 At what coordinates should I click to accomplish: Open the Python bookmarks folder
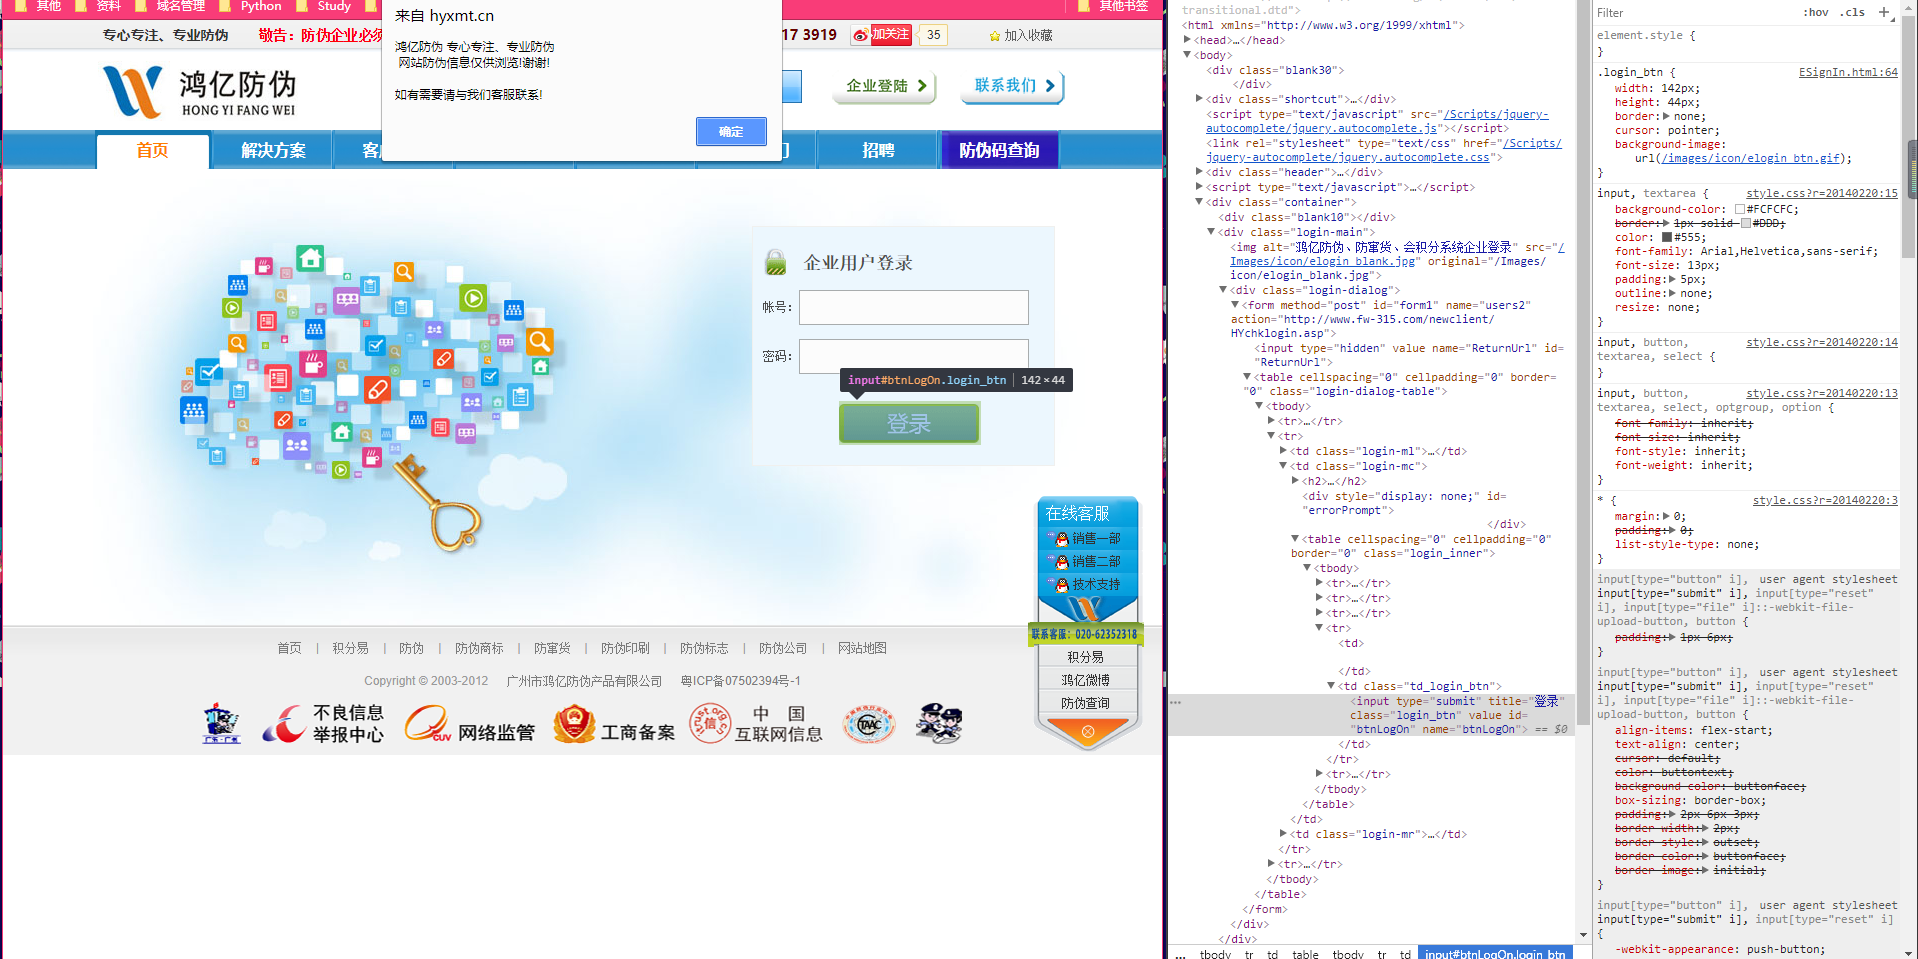pos(253,6)
